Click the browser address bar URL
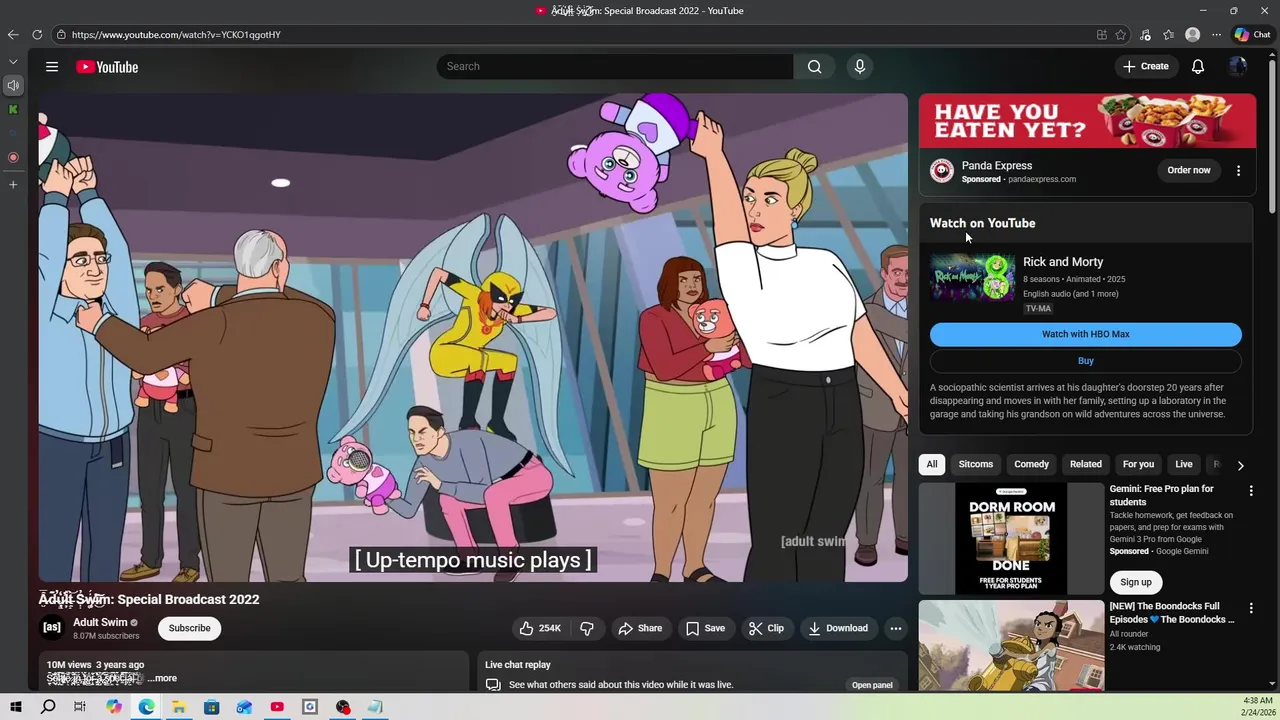 tap(176, 35)
